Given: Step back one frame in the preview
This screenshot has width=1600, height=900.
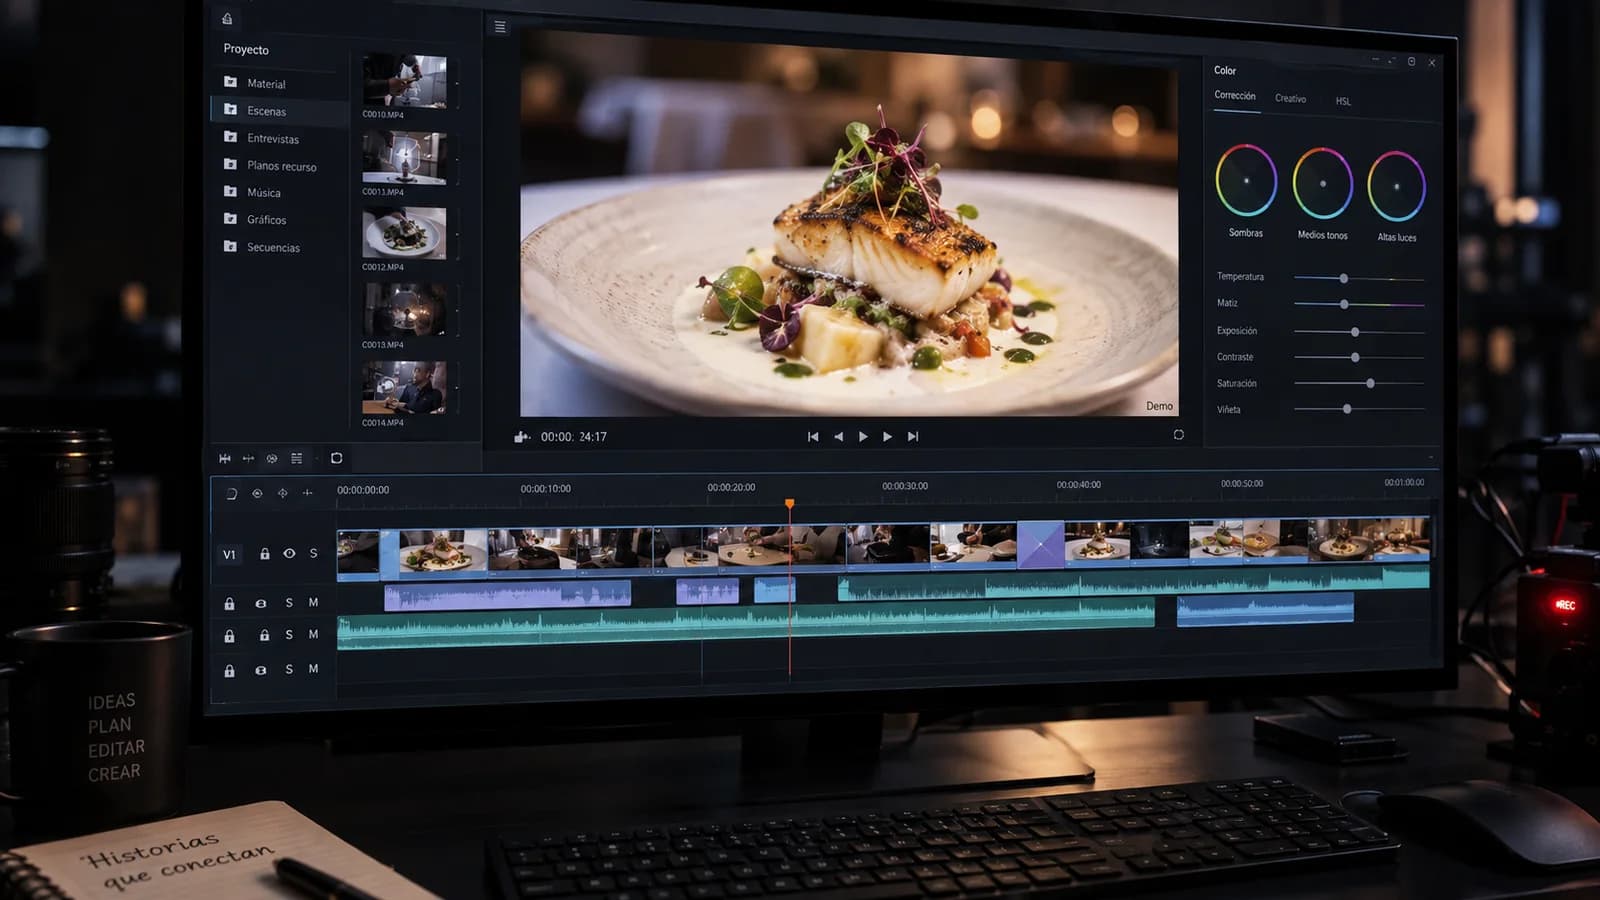Looking at the screenshot, I should (838, 437).
